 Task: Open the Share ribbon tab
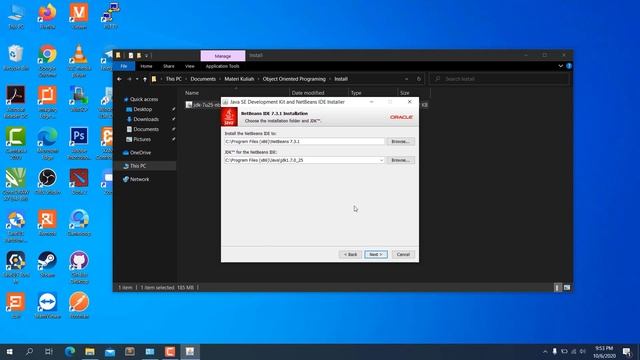[x=169, y=66]
